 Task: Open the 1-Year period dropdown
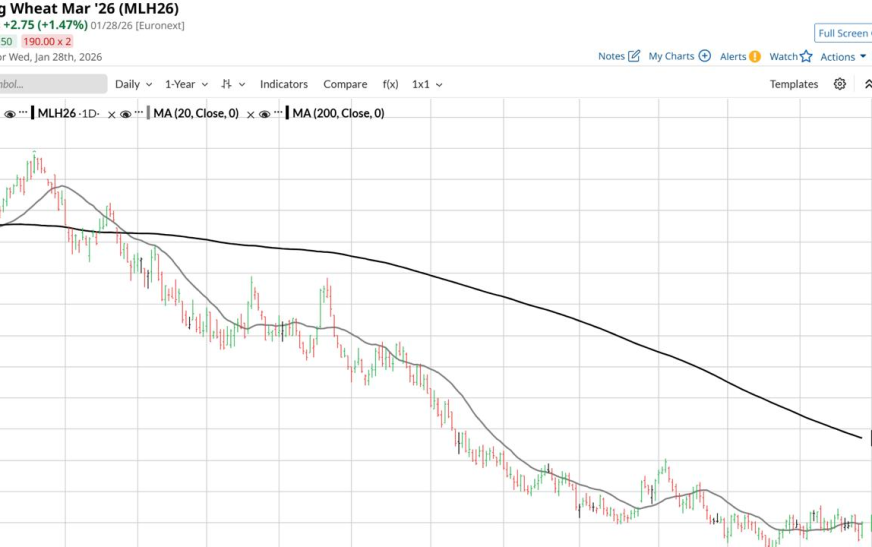coord(186,84)
